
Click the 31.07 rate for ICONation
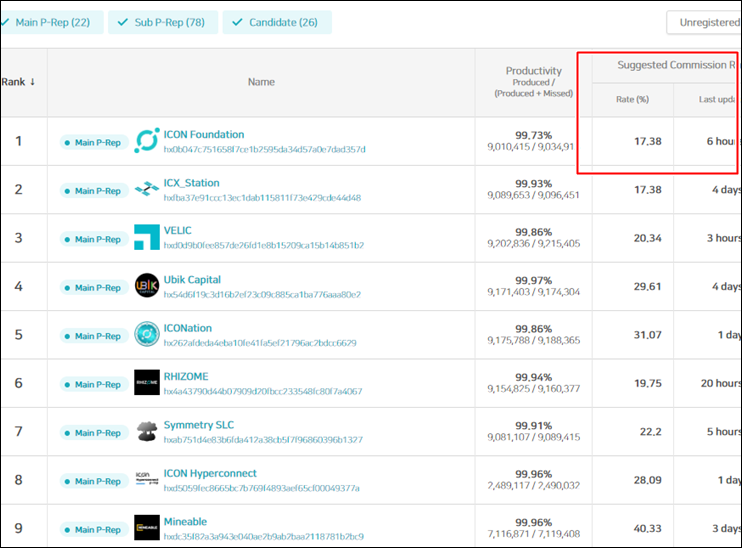648,335
